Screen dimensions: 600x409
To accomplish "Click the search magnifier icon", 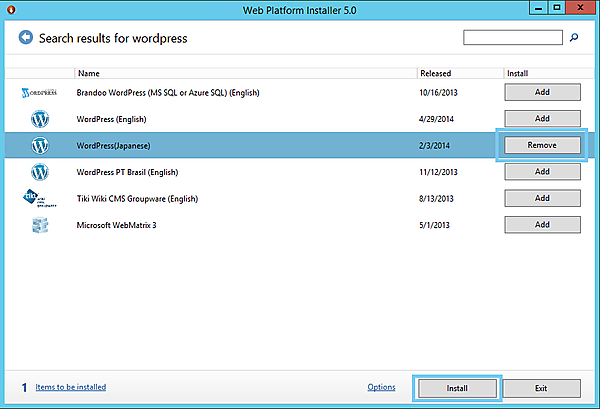I will 574,38.
